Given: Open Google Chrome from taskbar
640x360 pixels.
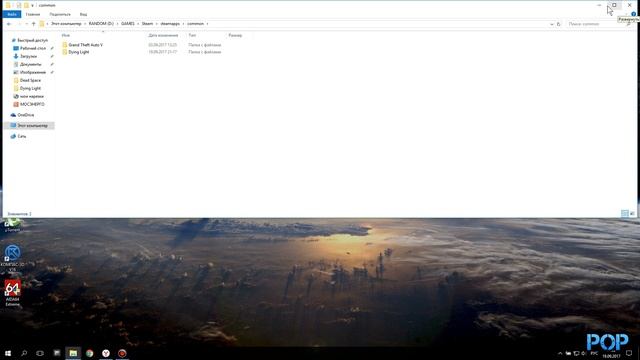Looking at the screenshot, I should coord(89,353).
